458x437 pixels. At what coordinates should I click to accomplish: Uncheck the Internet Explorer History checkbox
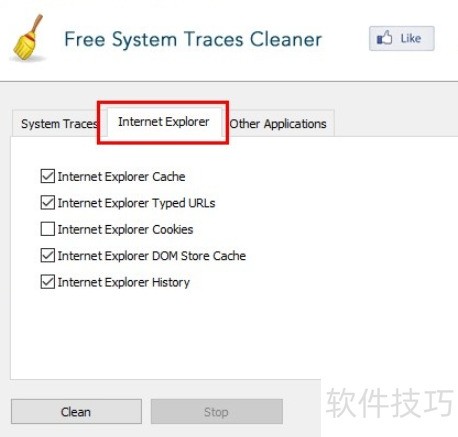[x=48, y=282]
